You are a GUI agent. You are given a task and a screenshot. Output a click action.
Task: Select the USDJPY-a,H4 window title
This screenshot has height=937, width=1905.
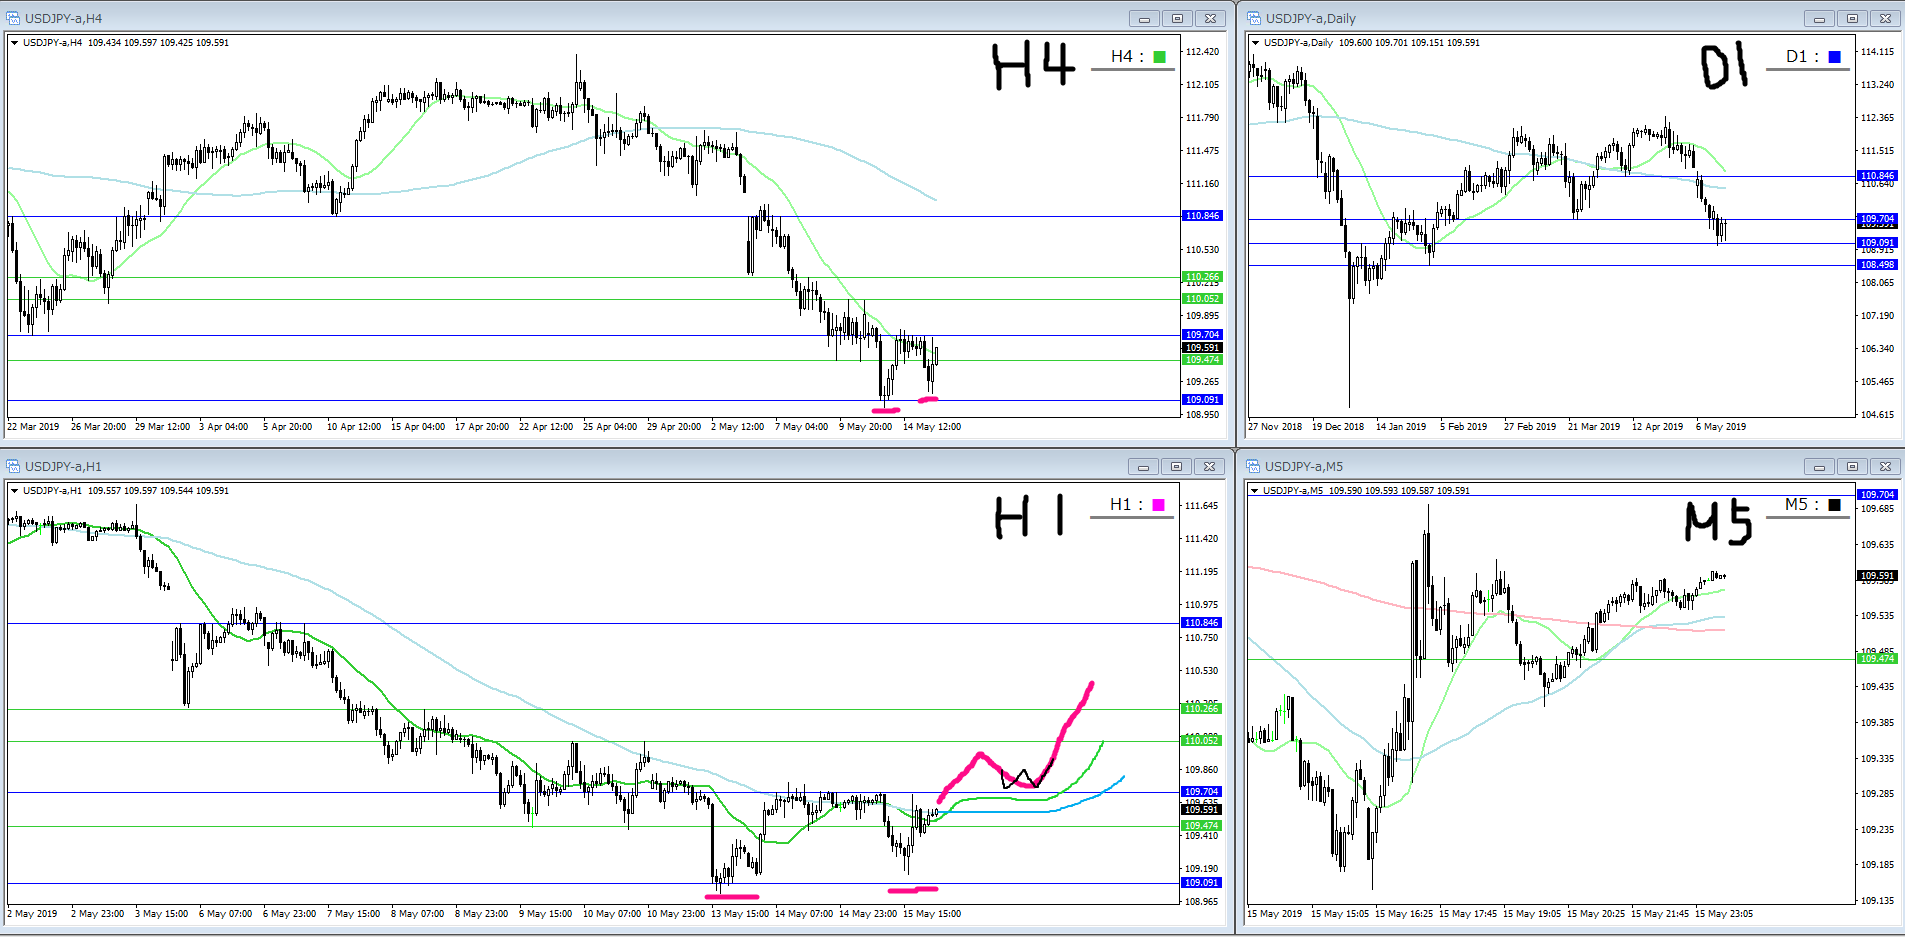click(x=63, y=18)
